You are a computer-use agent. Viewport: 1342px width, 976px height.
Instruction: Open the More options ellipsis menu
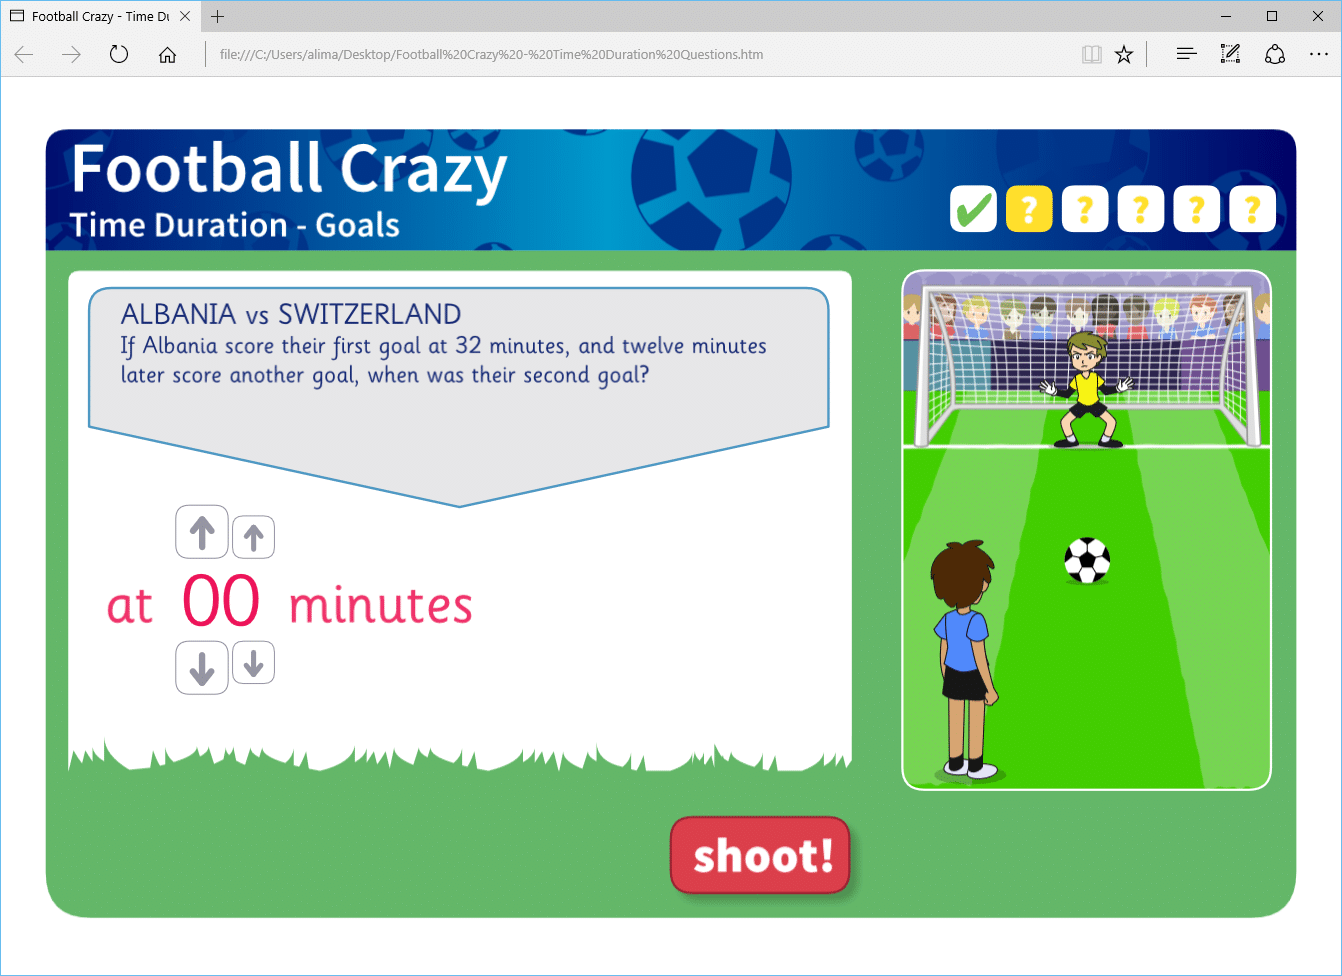click(x=1319, y=54)
